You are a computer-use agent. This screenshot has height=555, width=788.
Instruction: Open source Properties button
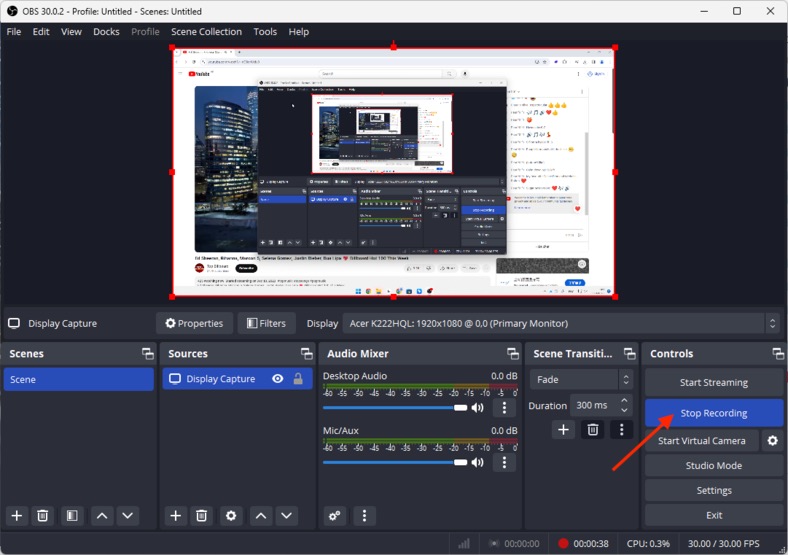point(194,323)
